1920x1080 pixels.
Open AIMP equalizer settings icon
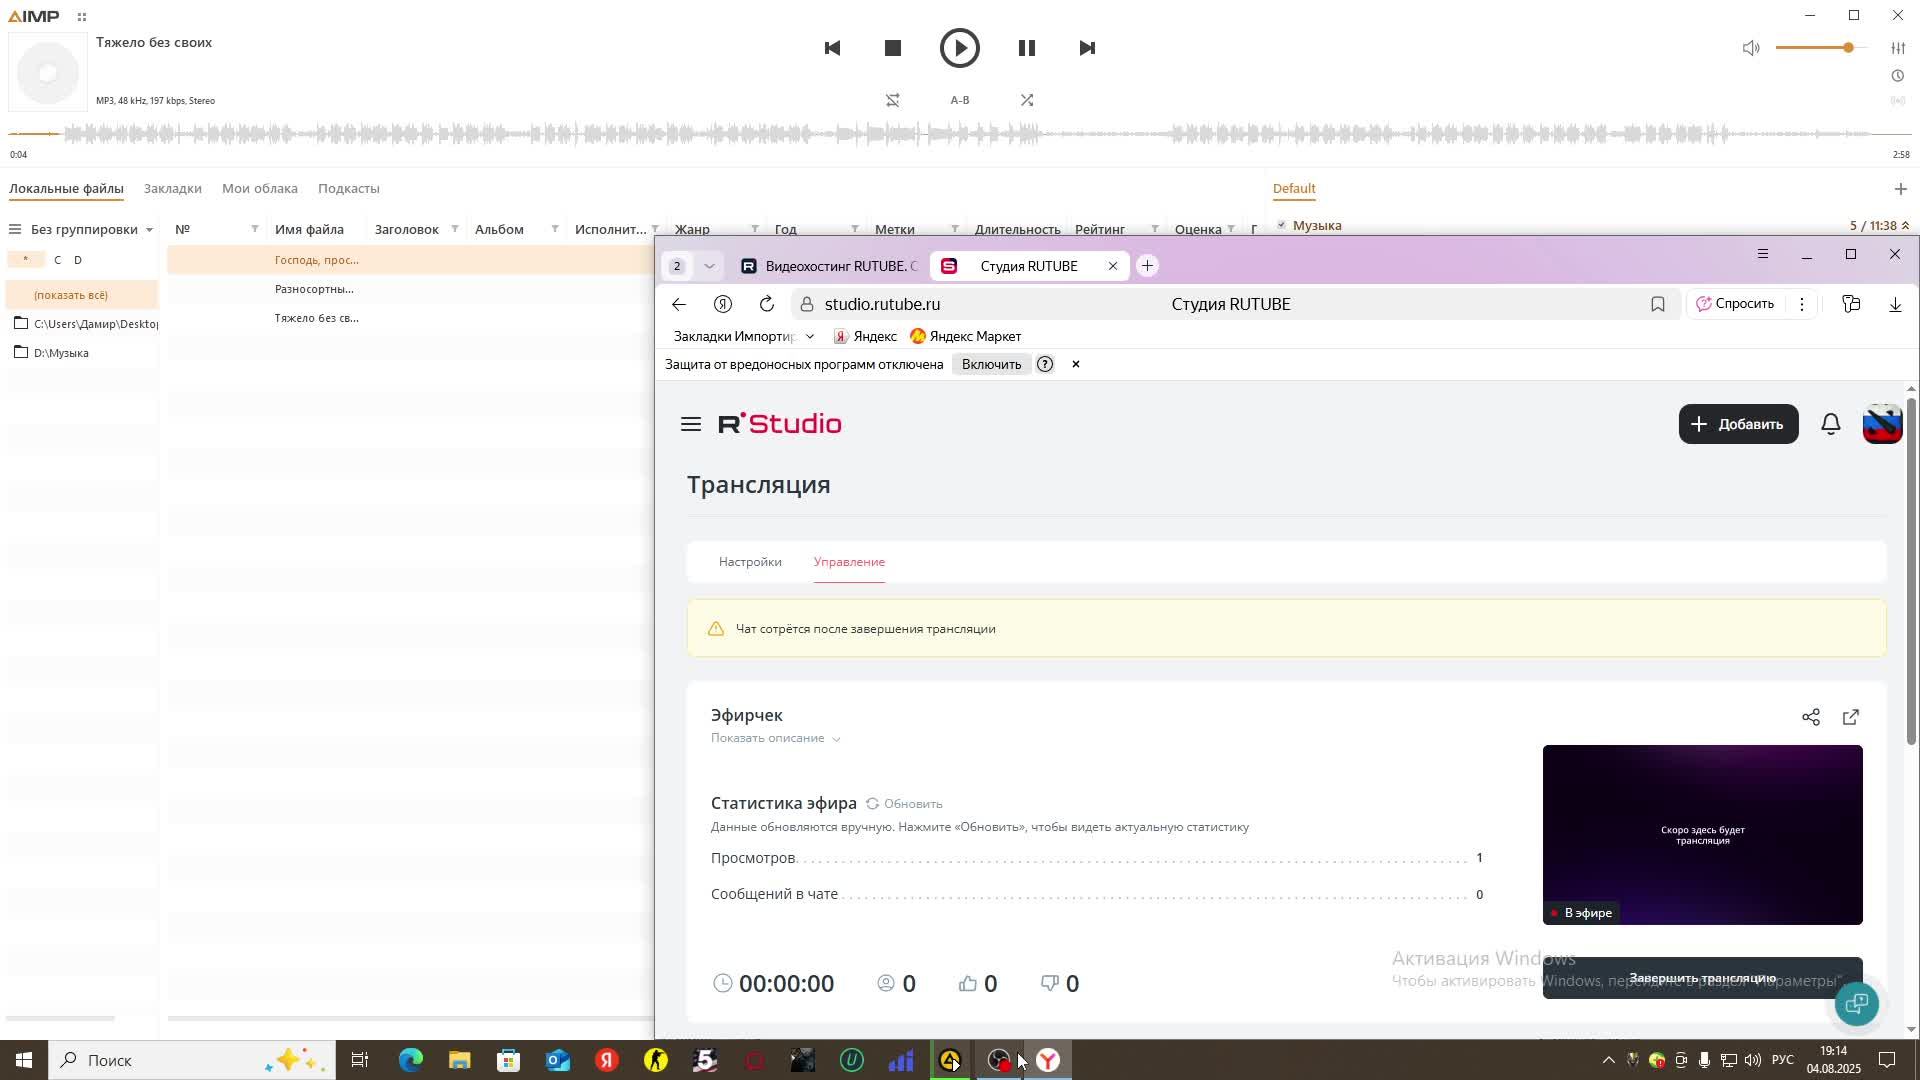click(1898, 48)
